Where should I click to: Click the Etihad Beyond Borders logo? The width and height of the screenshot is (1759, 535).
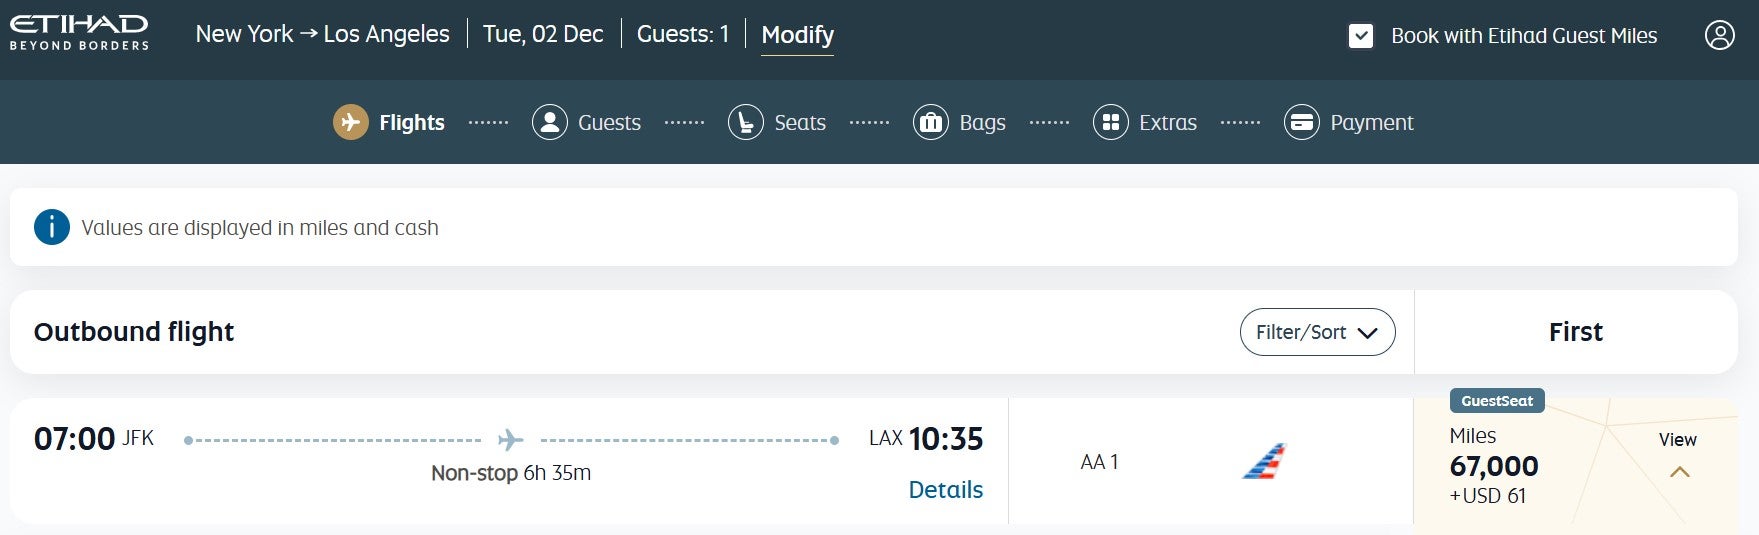tap(79, 32)
